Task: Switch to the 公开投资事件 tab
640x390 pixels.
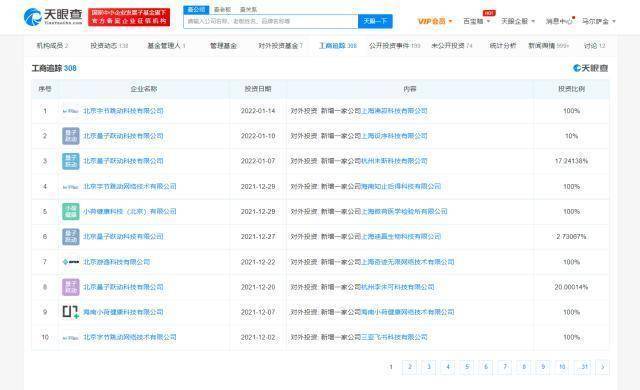Action: coord(394,46)
